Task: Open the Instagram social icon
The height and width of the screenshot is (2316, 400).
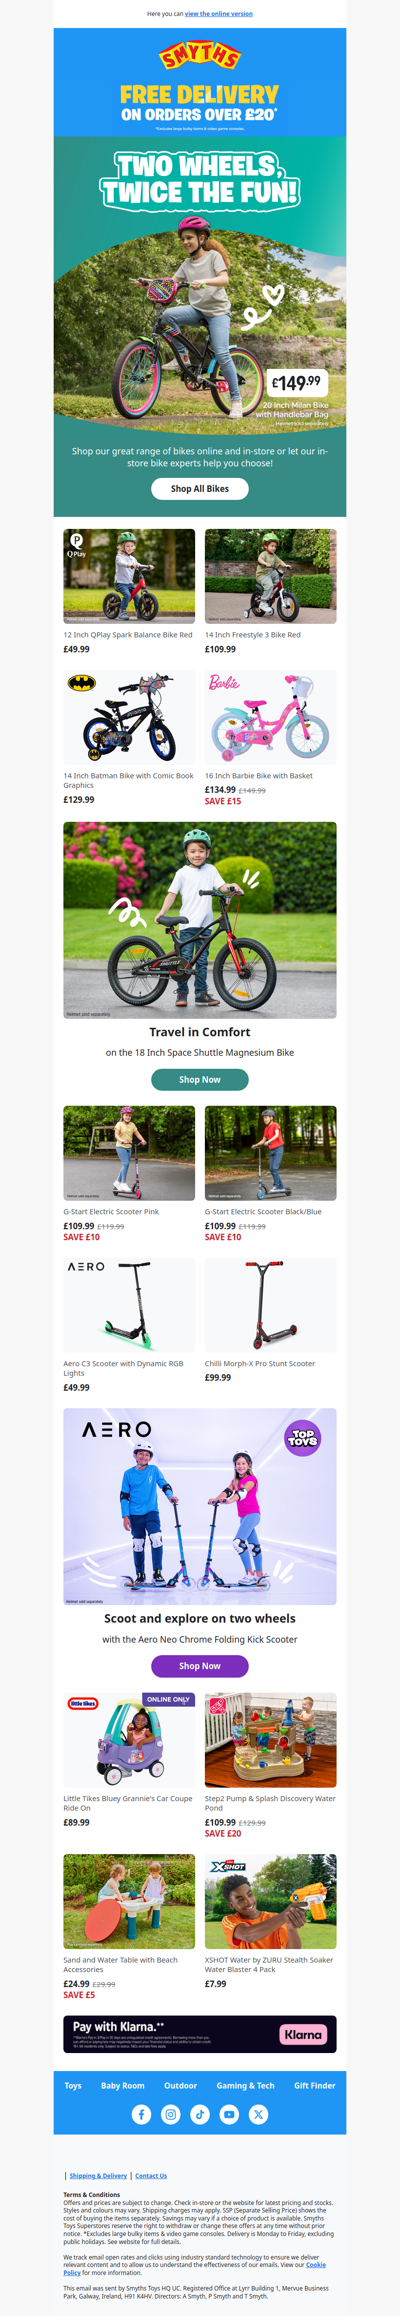Action: tap(171, 2114)
